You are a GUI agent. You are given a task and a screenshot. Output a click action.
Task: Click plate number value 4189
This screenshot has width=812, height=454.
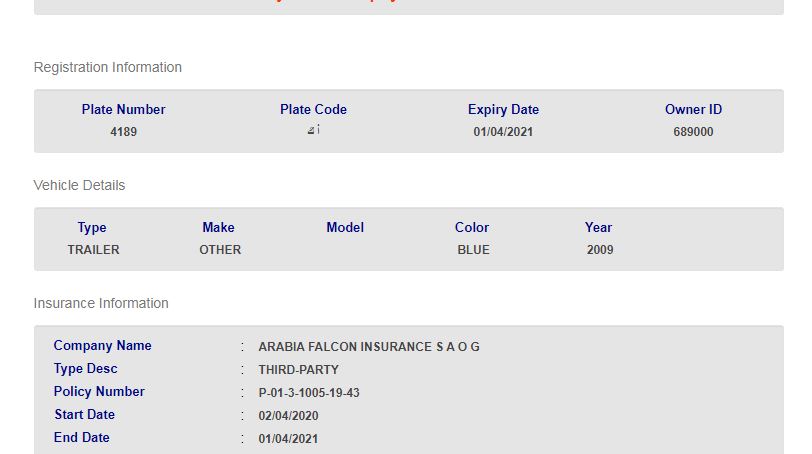click(124, 132)
